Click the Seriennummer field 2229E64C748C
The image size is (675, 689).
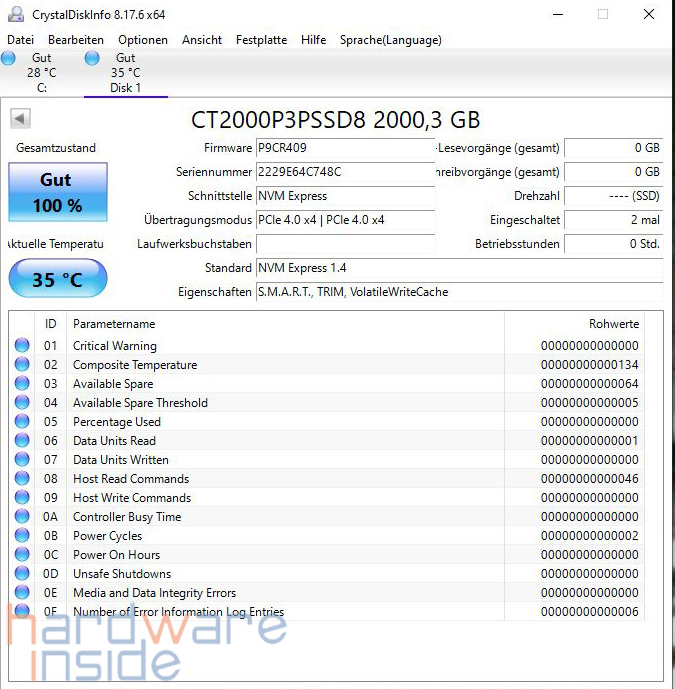345,172
